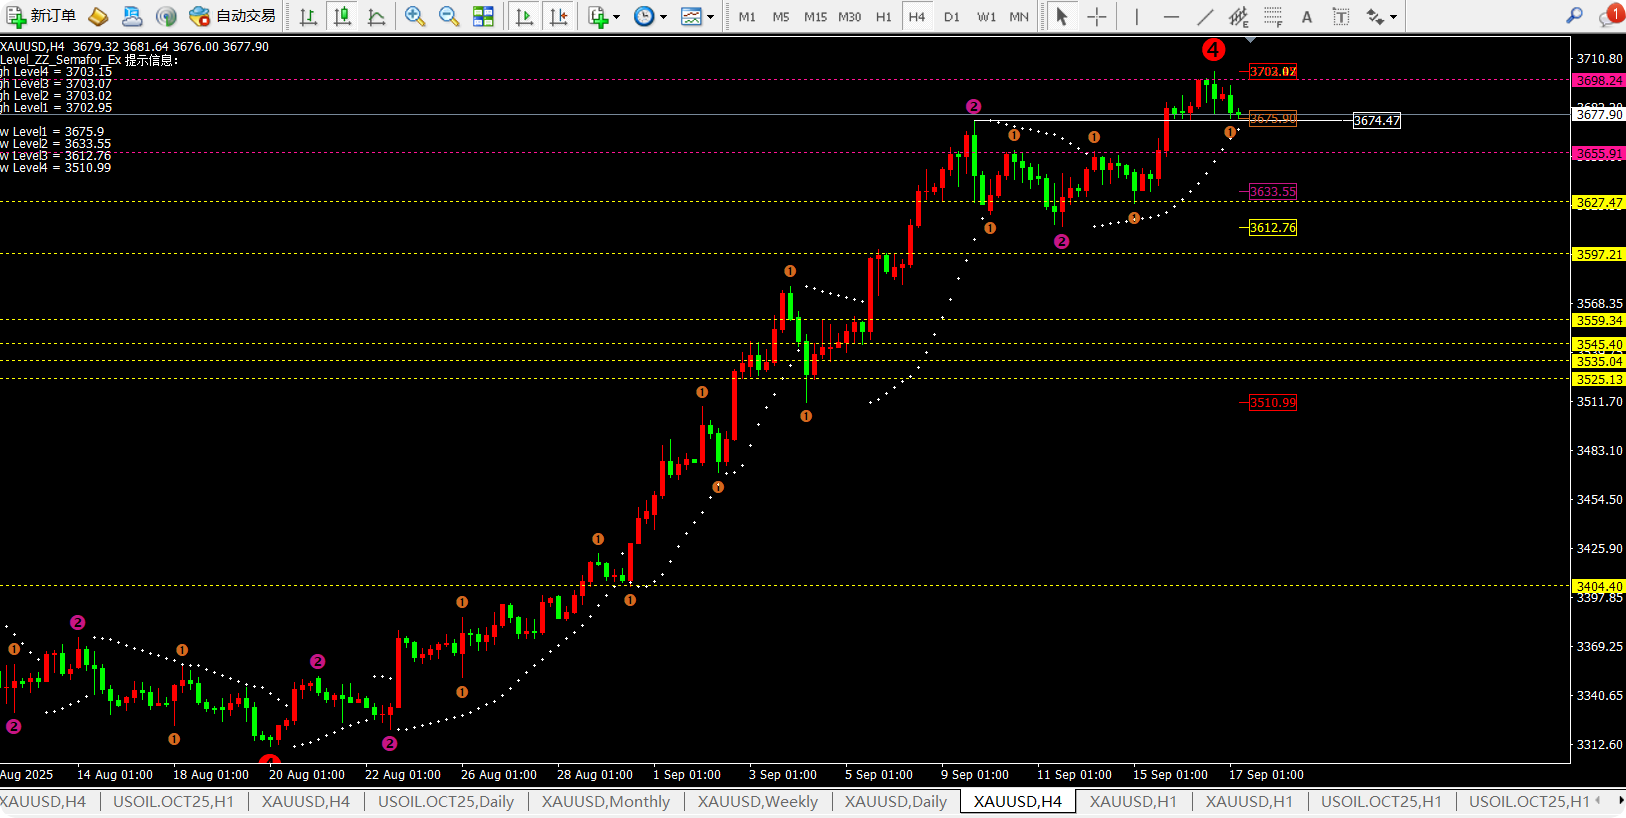Select the M30 timeframe
1626x818 pixels.
849,17
